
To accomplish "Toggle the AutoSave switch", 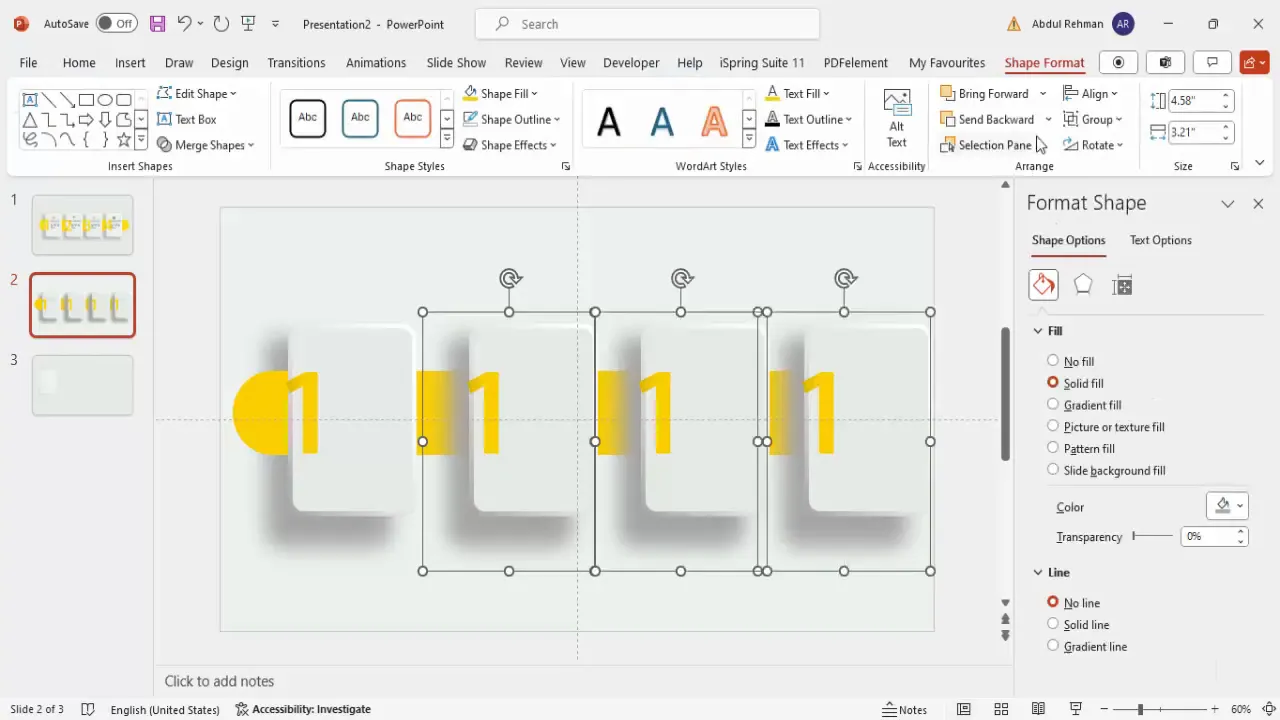I will point(117,23).
